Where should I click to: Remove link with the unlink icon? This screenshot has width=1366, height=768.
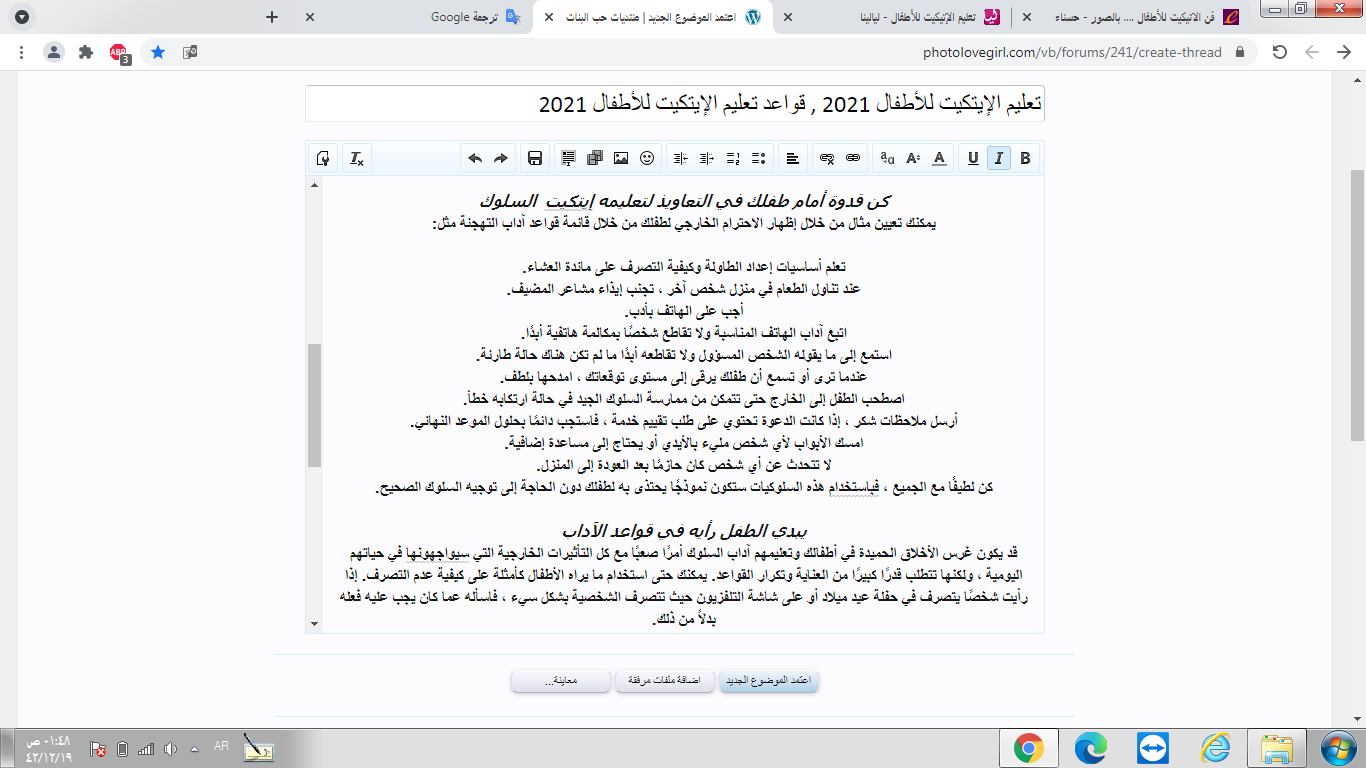(827, 158)
